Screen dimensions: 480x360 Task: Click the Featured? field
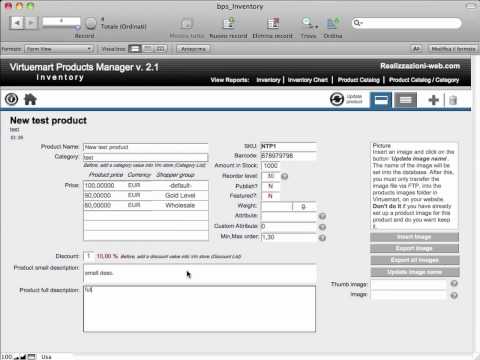271,196
